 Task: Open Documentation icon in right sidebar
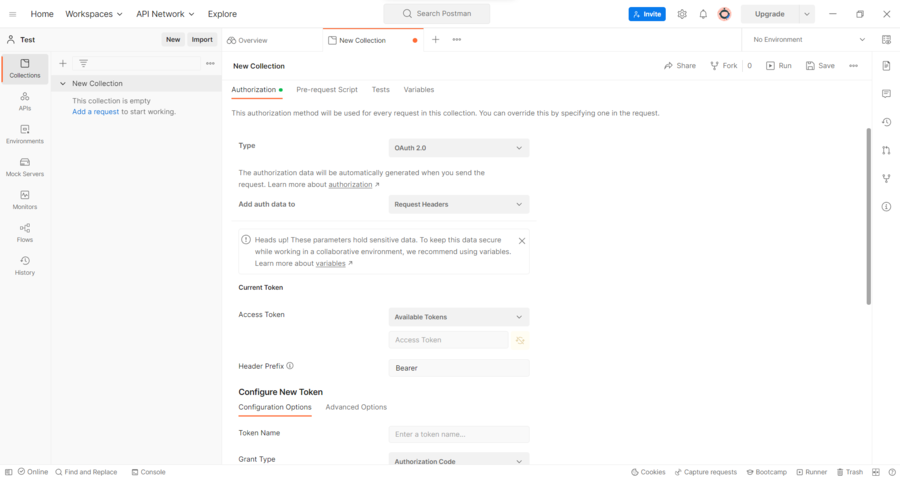pos(886,66)
